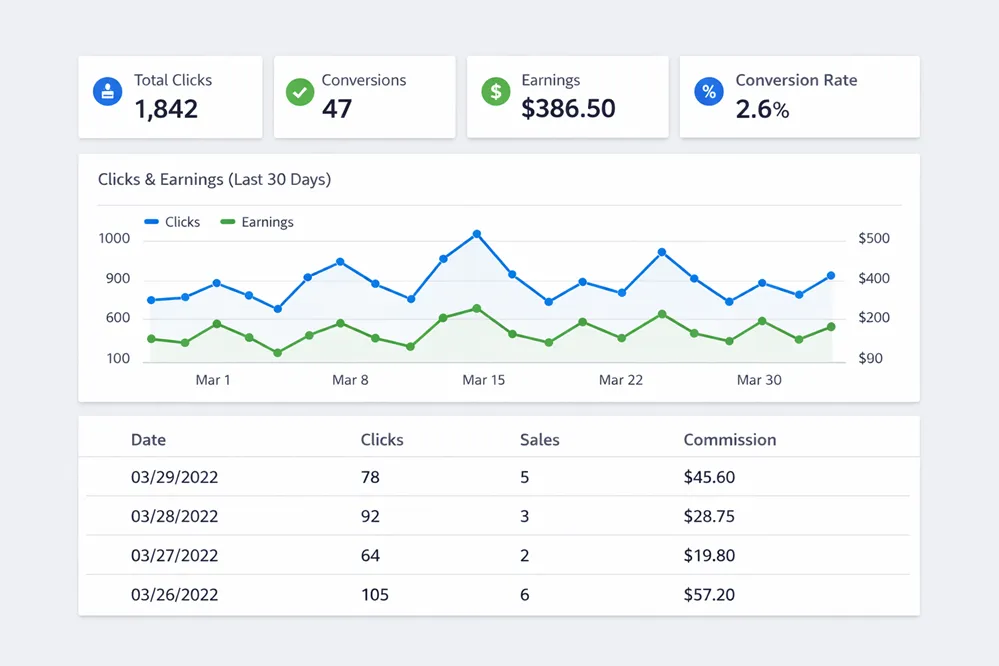The image size is (999, 666).
Task: Click the Earnings stat card
Action: tap(567, 96)
